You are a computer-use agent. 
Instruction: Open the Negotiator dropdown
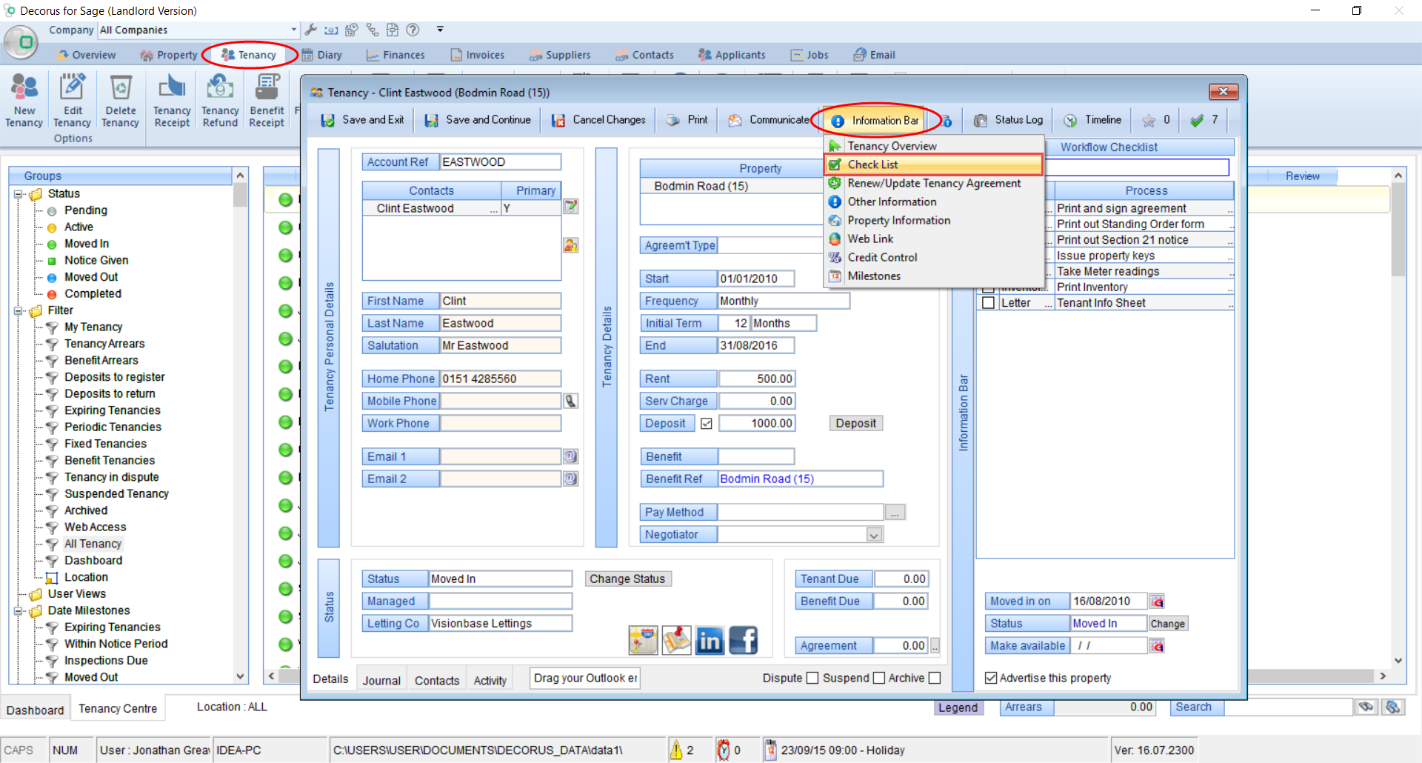point(875,535)
